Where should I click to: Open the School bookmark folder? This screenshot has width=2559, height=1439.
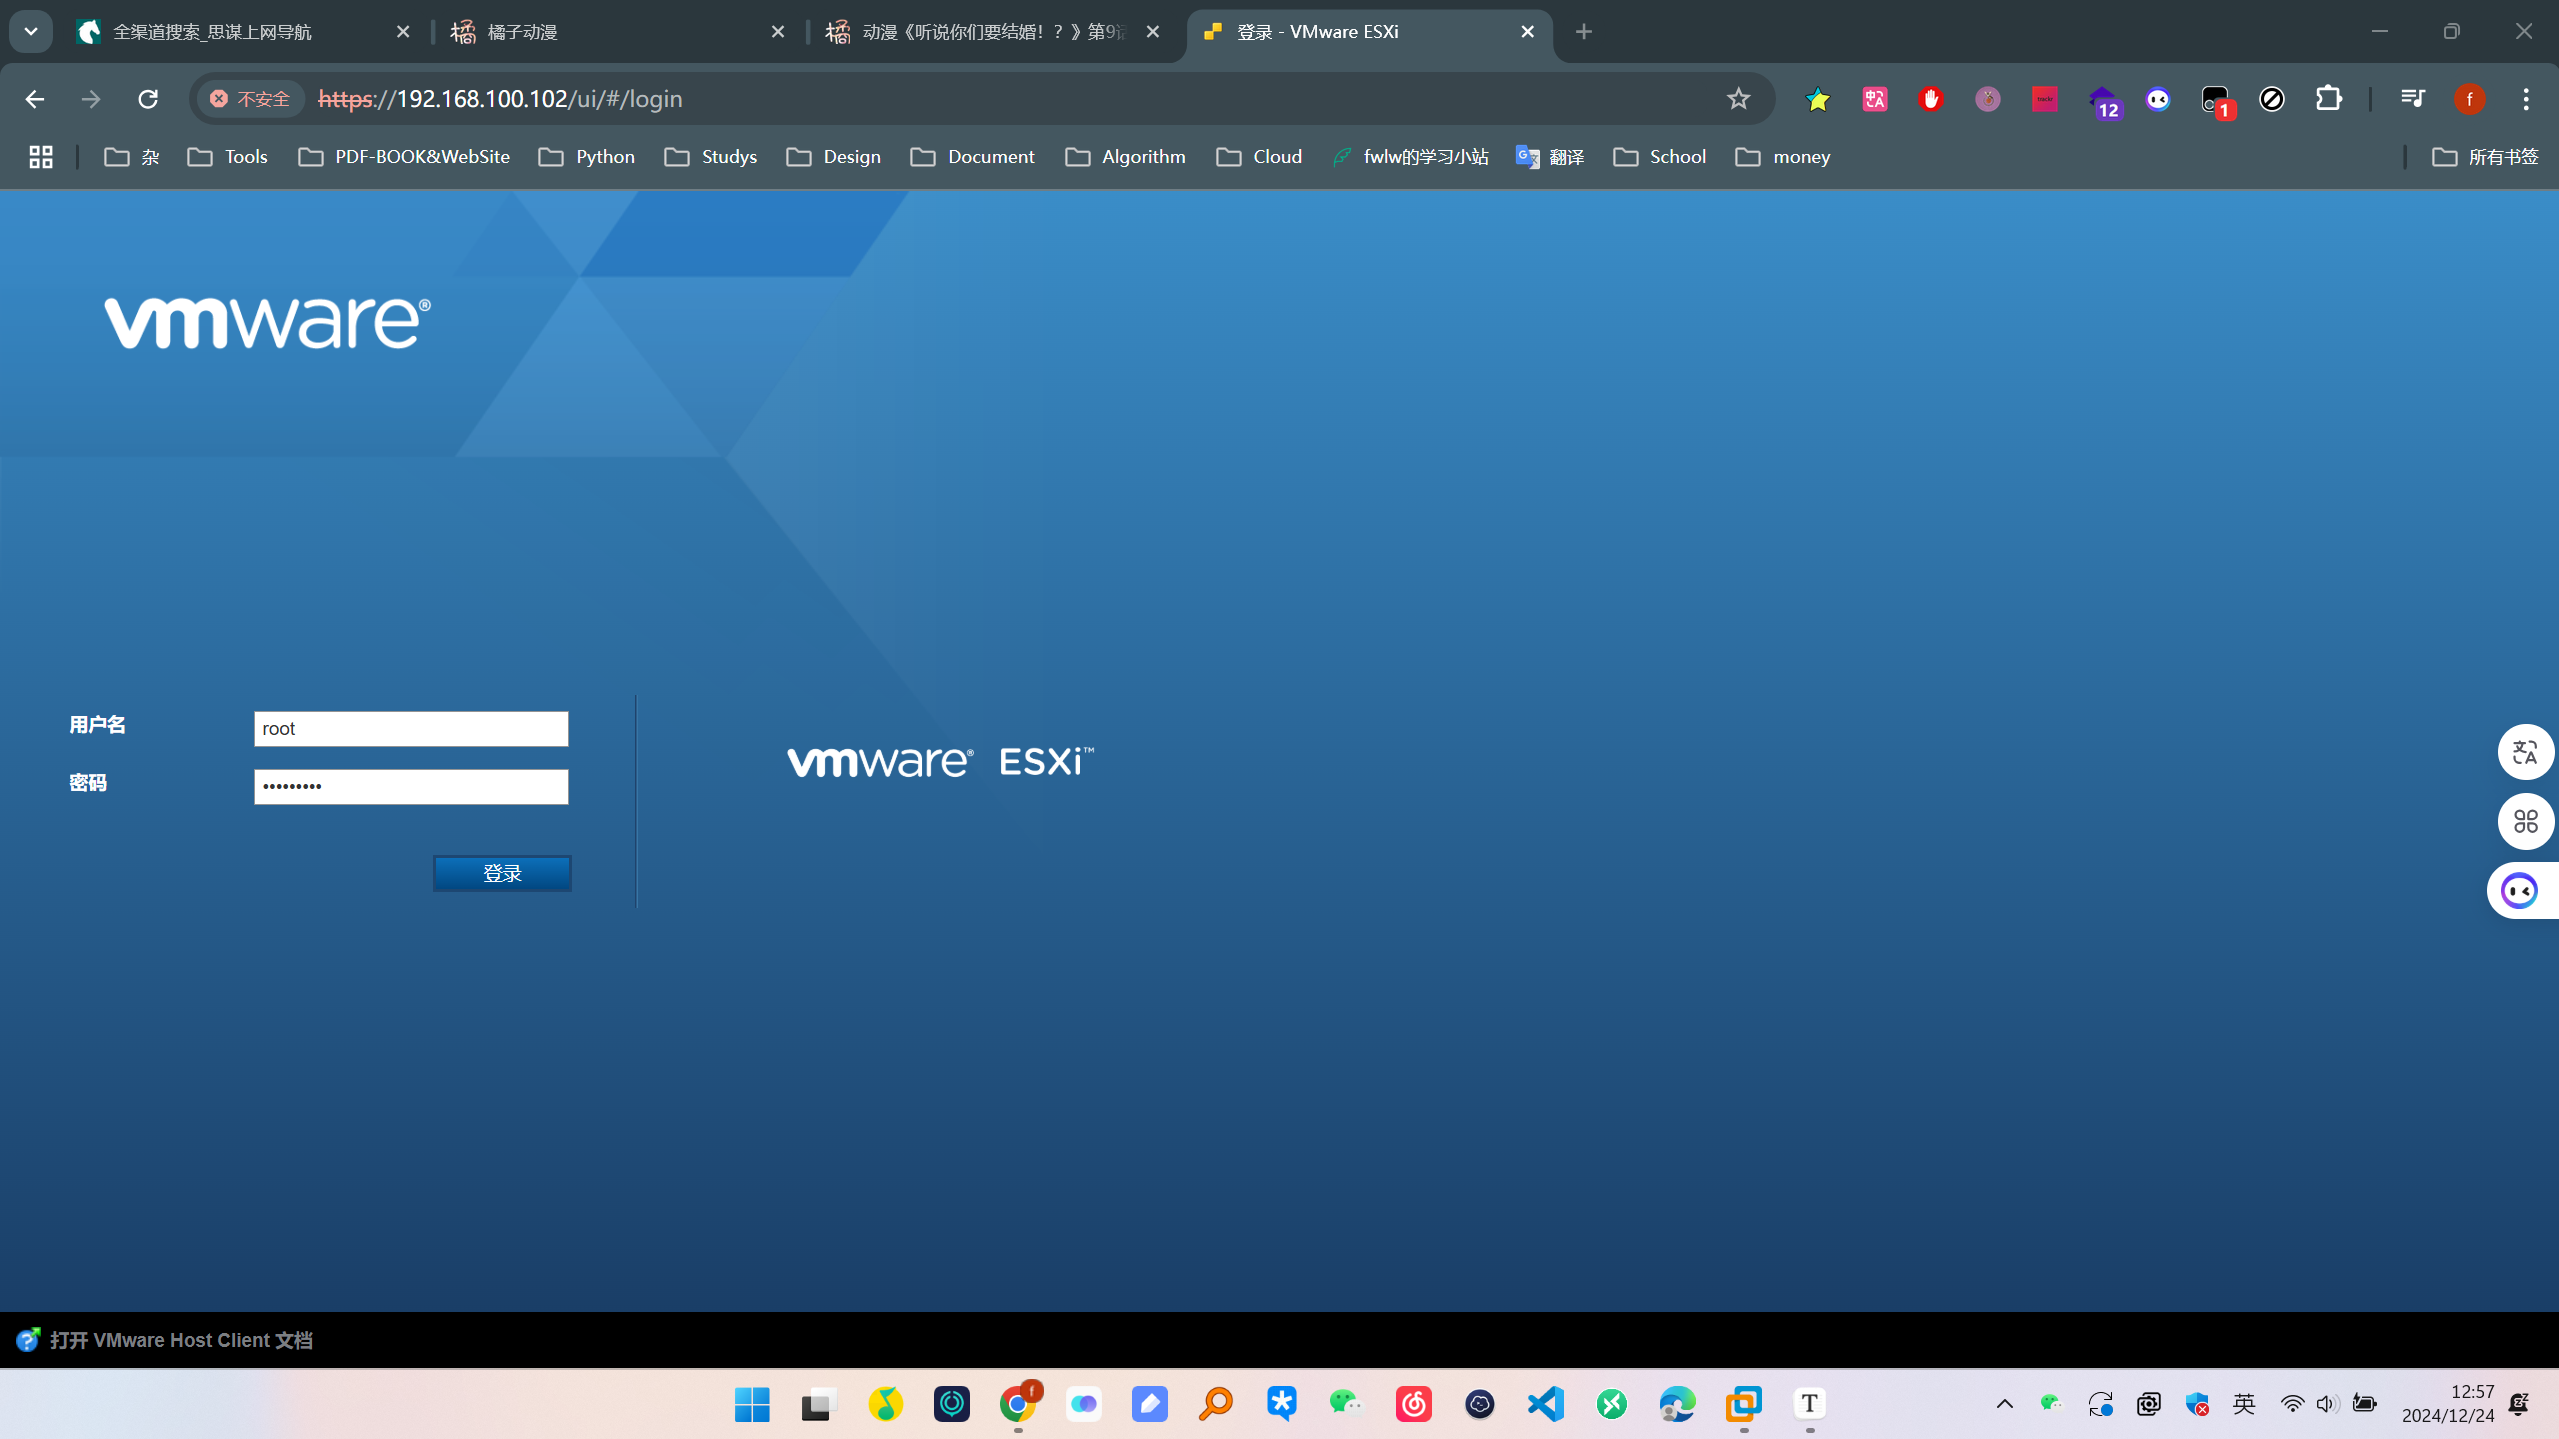click(x=1660, y=157)
